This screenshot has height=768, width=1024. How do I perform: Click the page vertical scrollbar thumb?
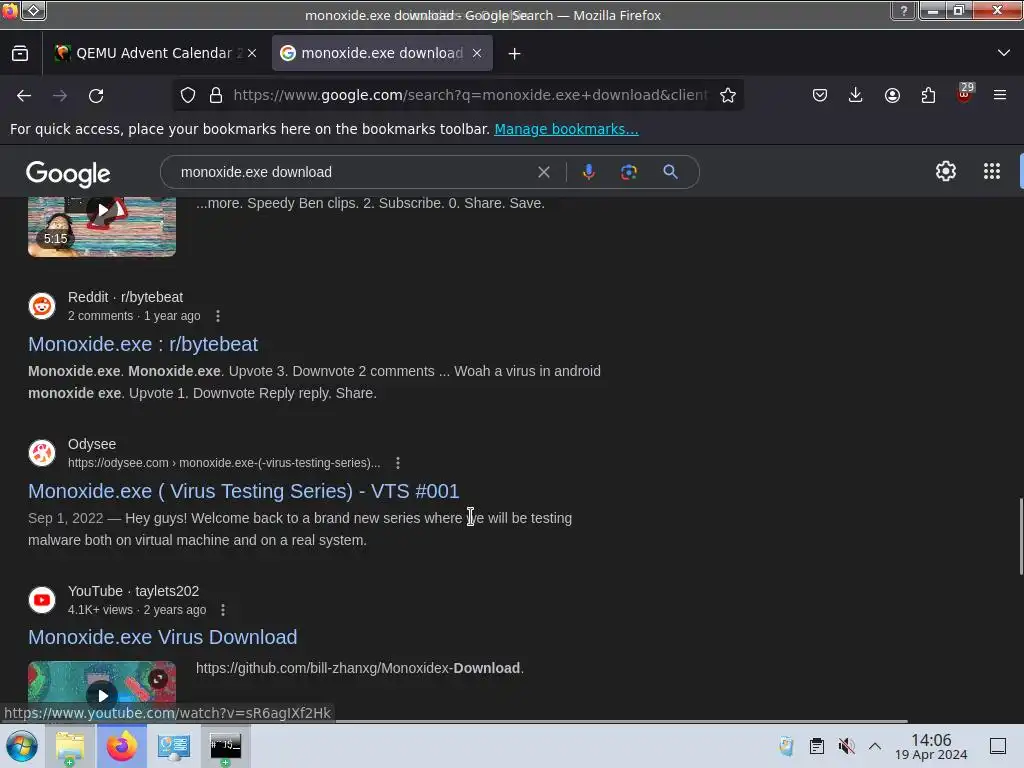(x=1020, y=537)
